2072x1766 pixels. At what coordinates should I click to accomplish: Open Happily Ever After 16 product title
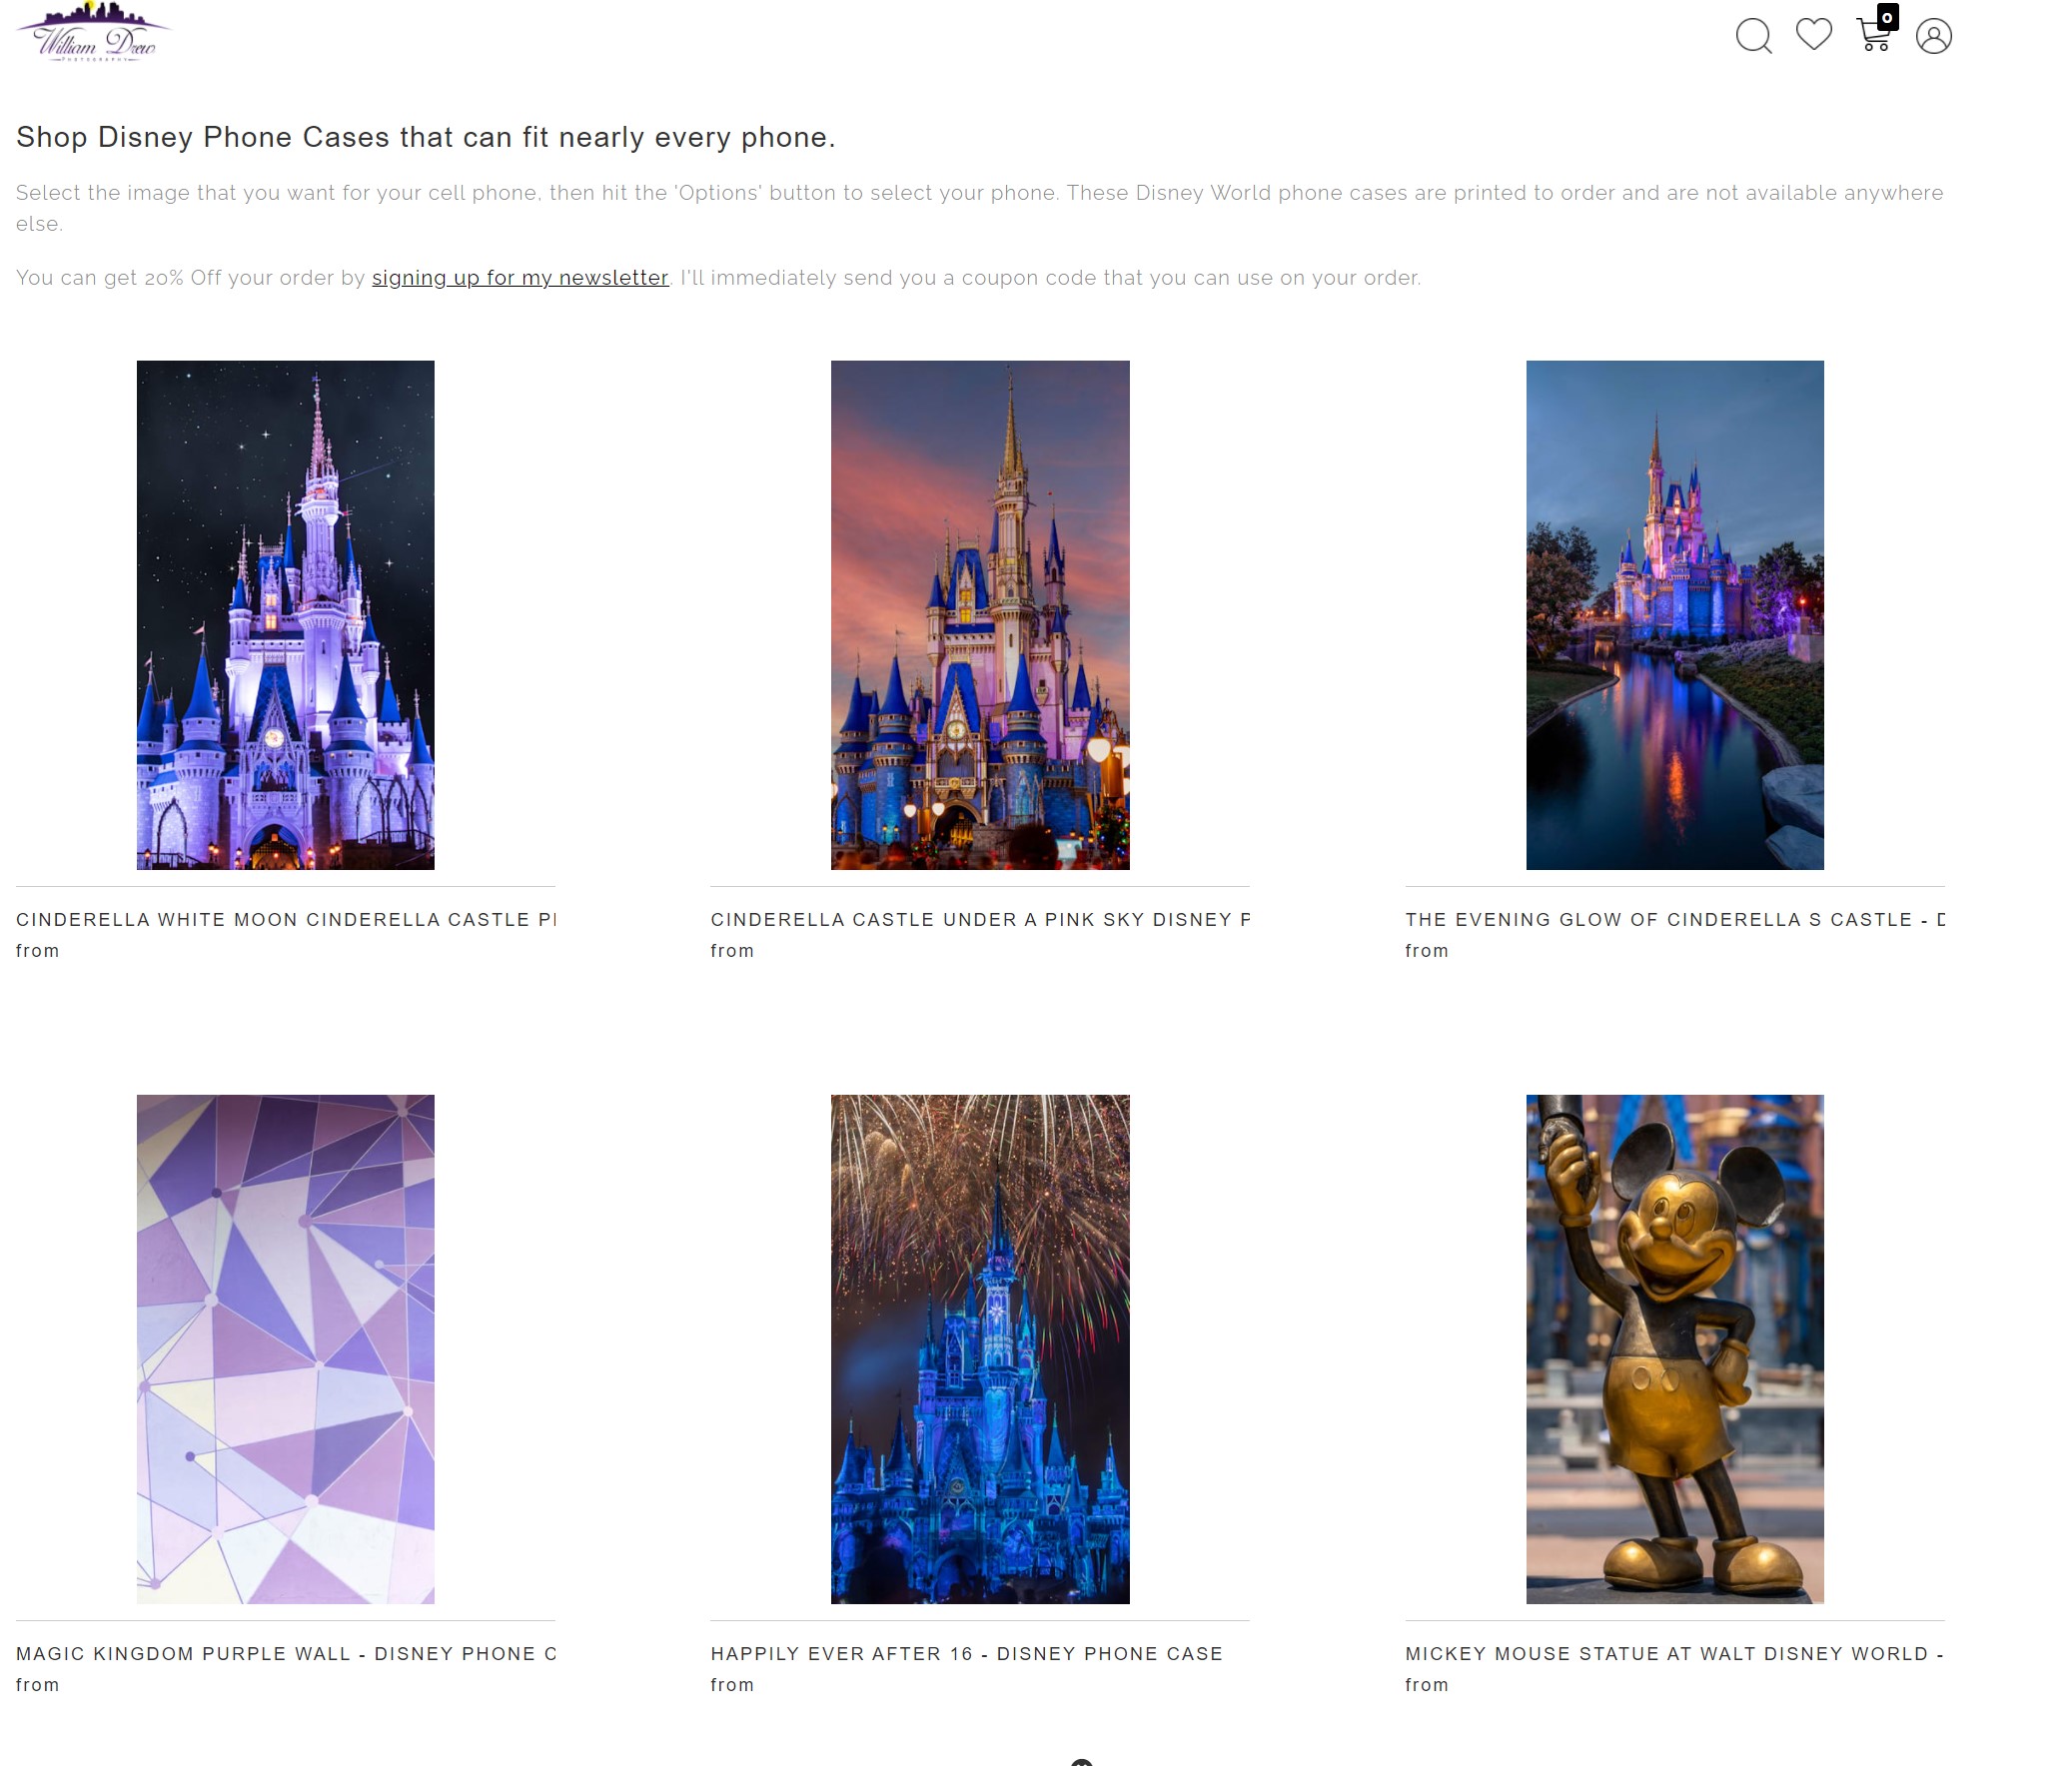(967, 1654)
